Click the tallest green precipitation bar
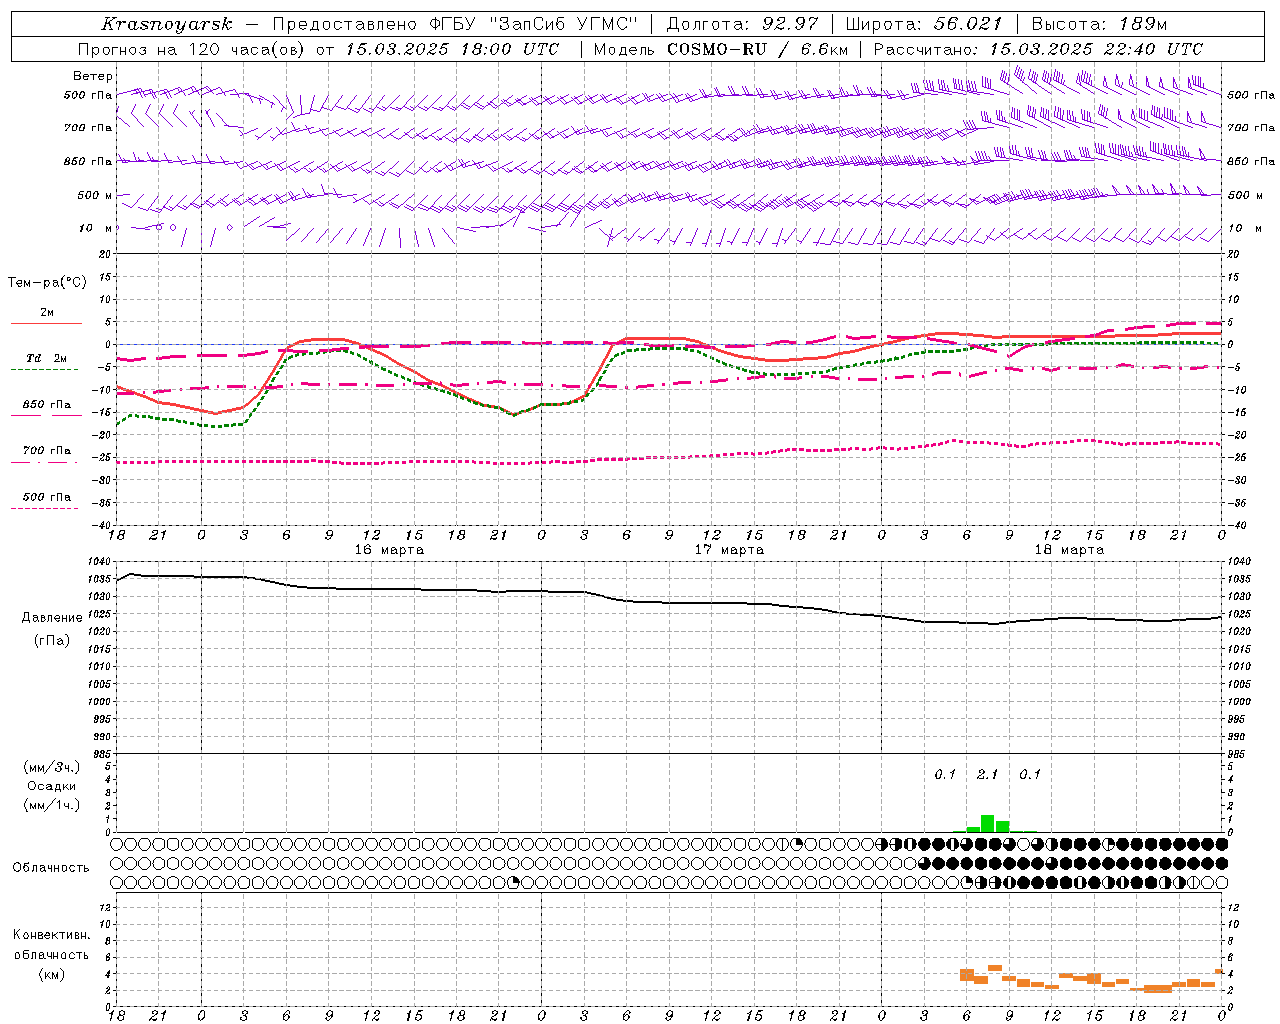This screenshot has width=1280, height=1024. coord(987,824)
